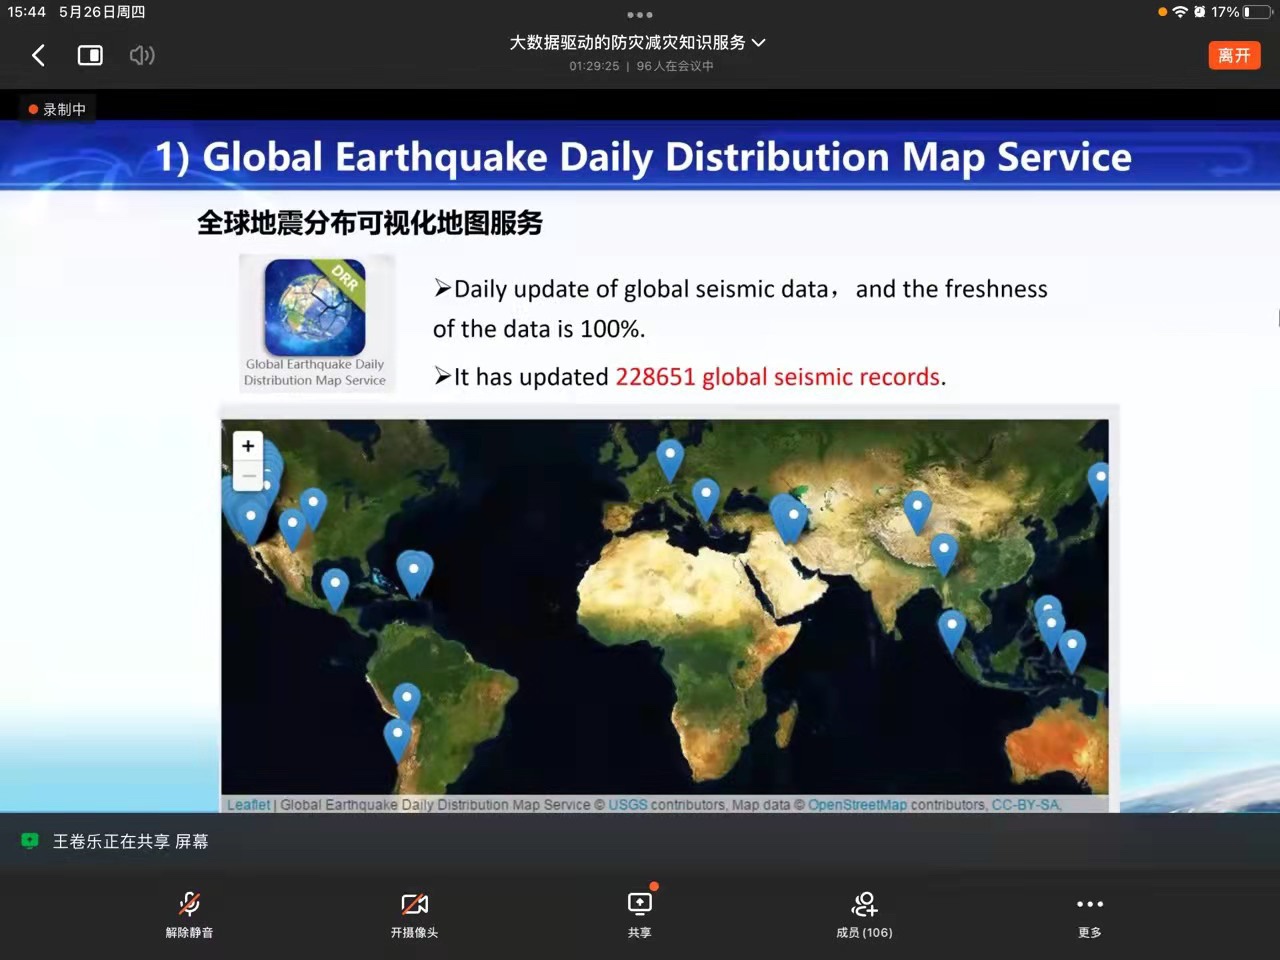Click the Global Earthquake service globe thumbnail
1280x960 pixels.
point(315,307)
